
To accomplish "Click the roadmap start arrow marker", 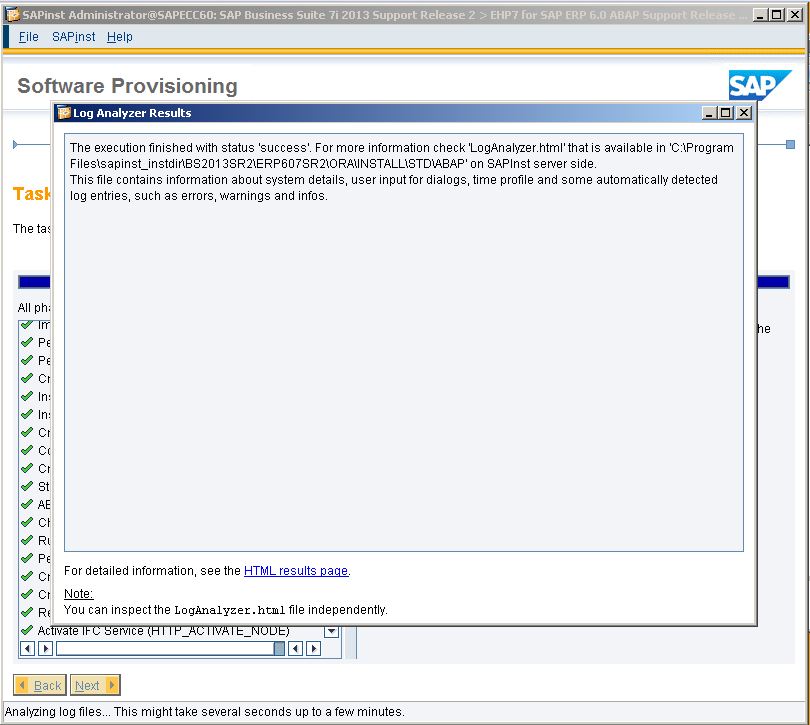I will 15,145.
